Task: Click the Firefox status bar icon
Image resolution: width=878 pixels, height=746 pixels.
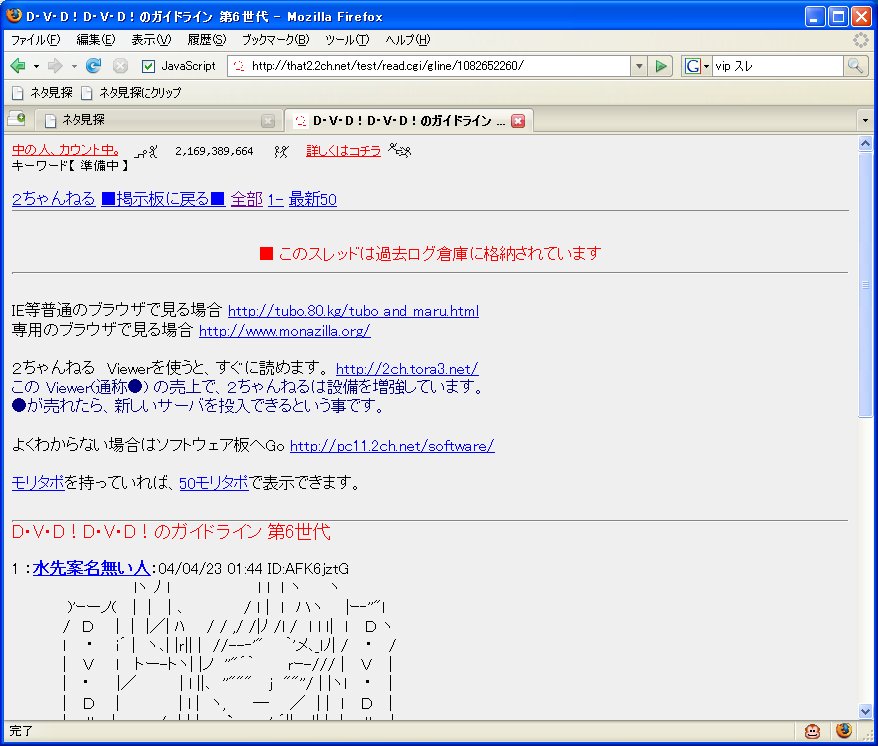Action: (843, 730)
